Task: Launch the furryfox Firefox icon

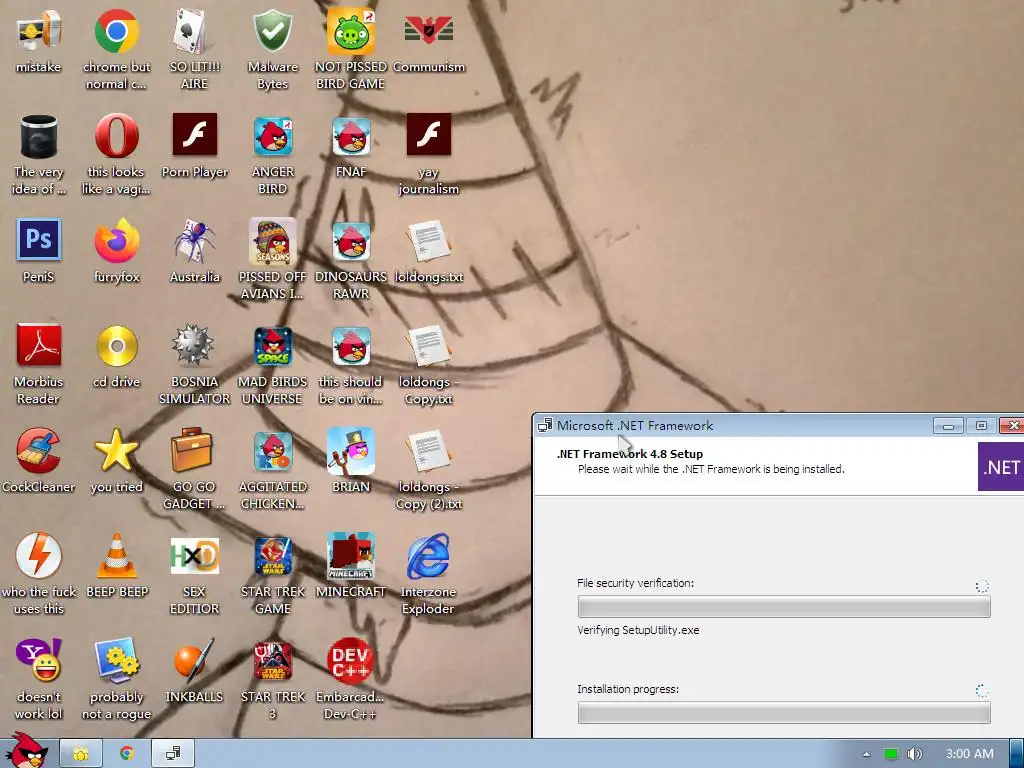Action: (116, 242)
